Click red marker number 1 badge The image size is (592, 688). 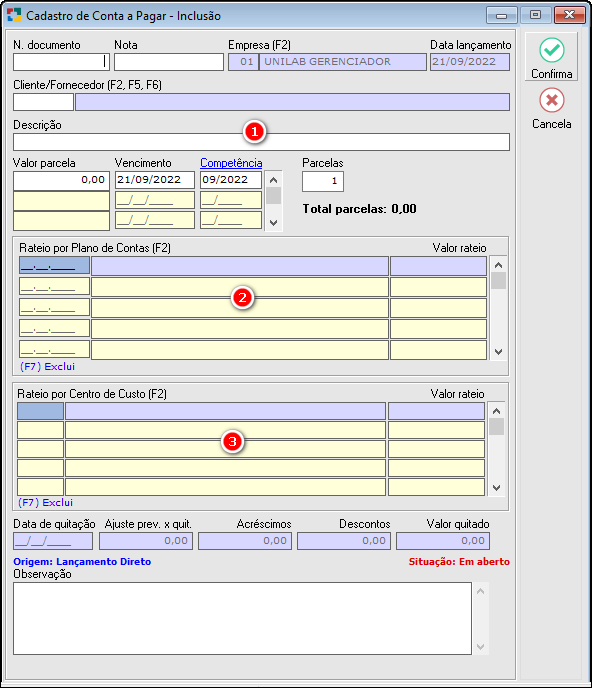click(x=255, y=131)
